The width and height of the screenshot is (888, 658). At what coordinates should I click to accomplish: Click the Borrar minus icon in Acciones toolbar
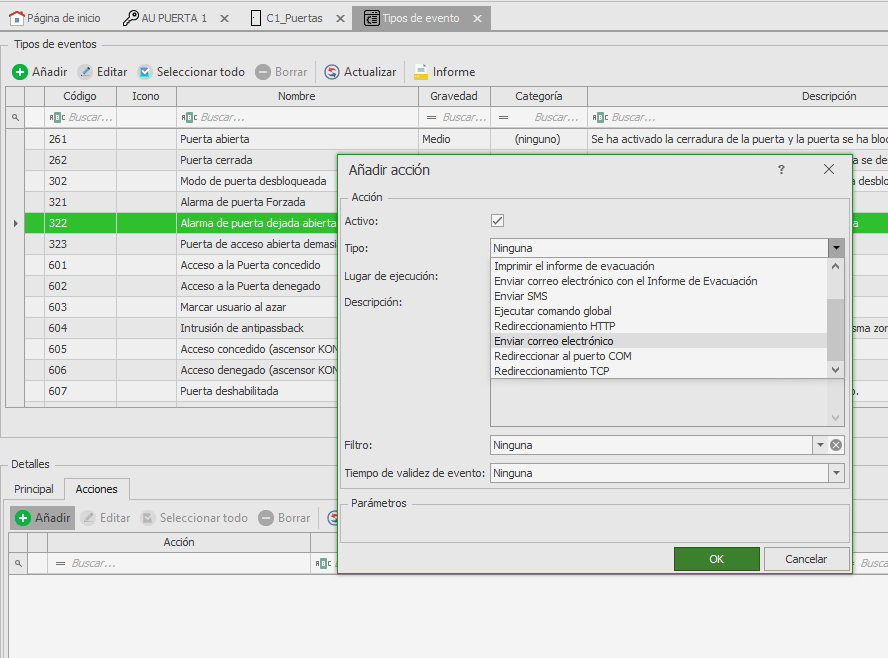click(x=266, y=518)
